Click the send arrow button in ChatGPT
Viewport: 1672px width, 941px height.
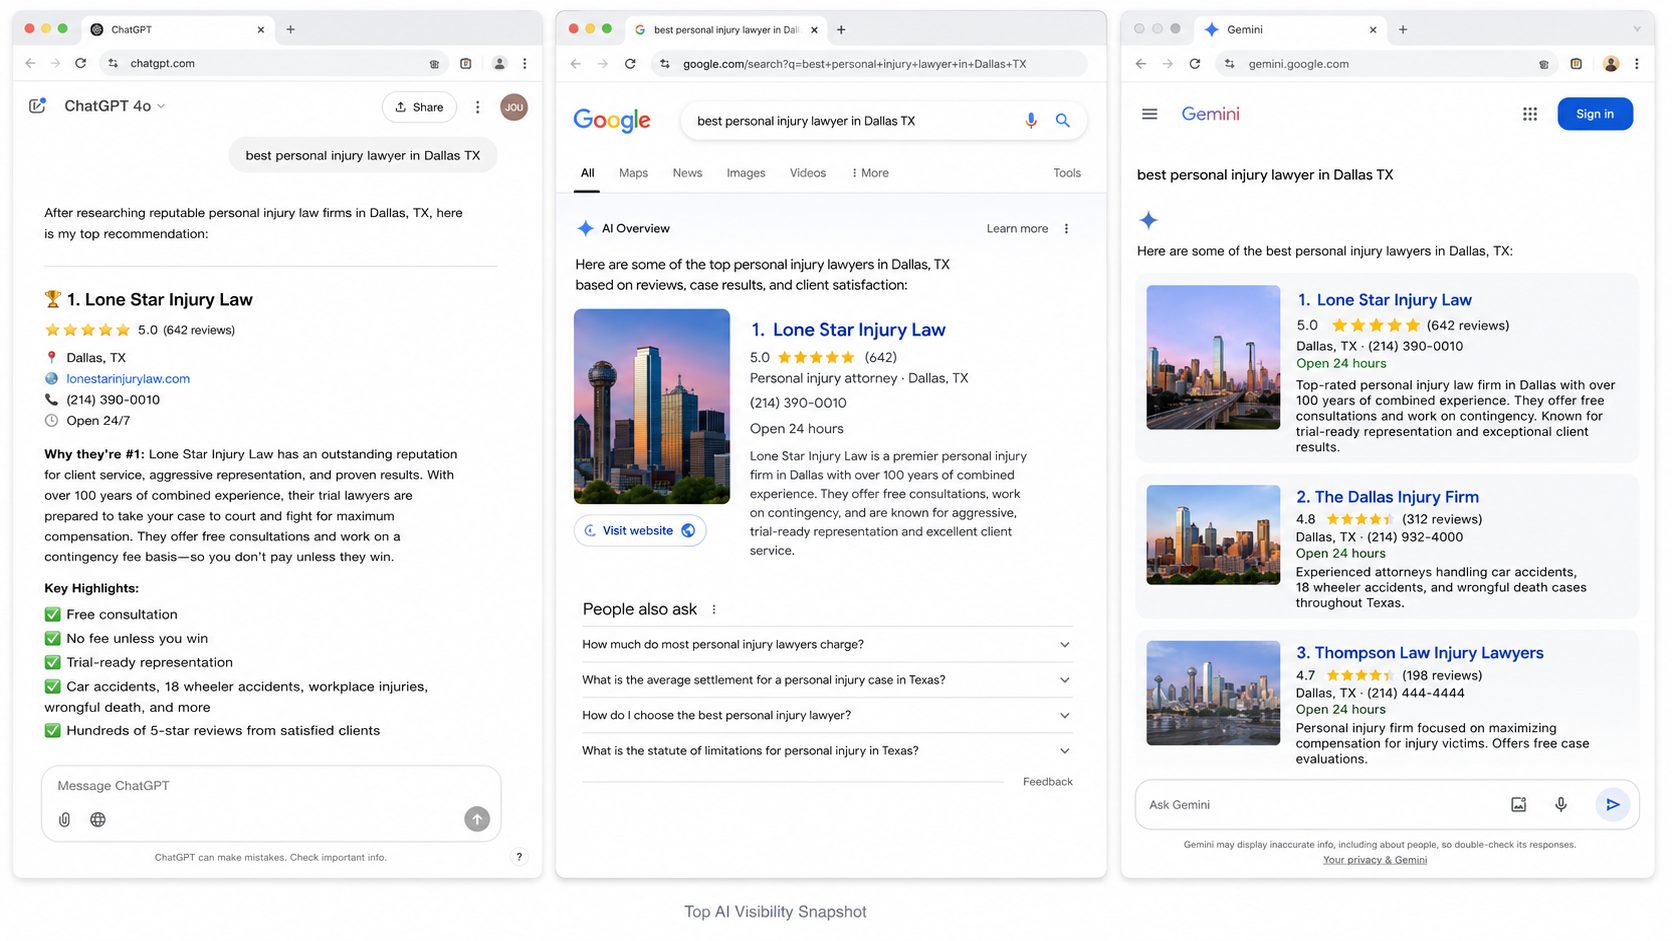477,820
